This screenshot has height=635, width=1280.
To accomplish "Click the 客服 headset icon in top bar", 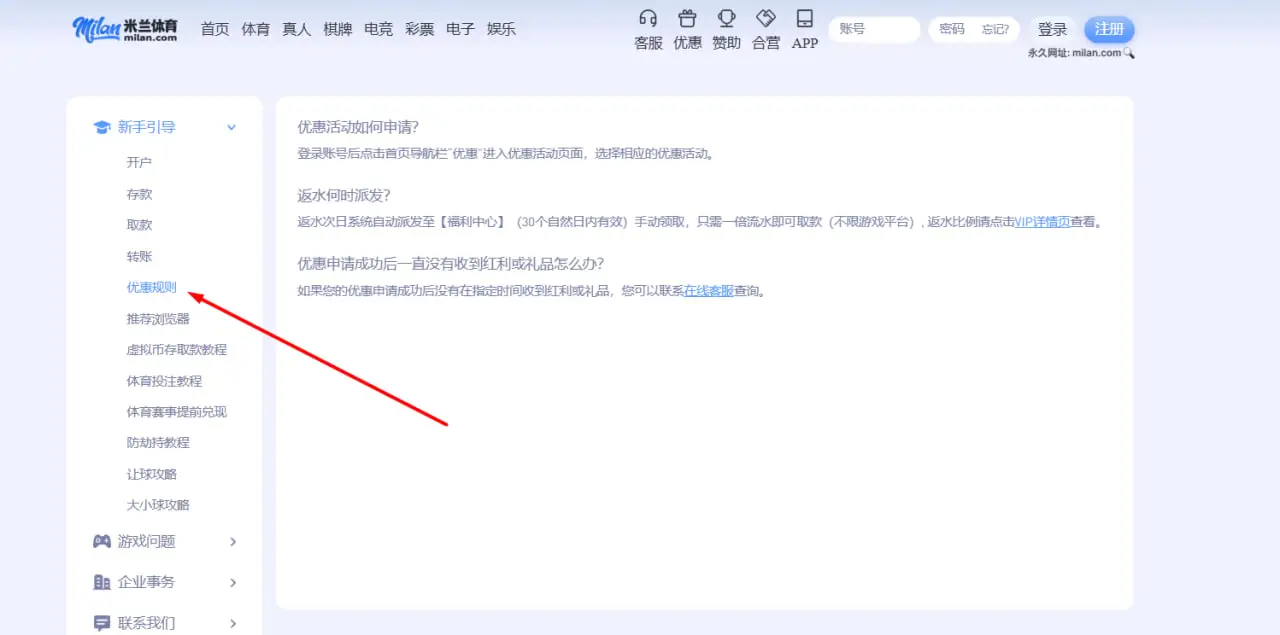I will 648,20.
